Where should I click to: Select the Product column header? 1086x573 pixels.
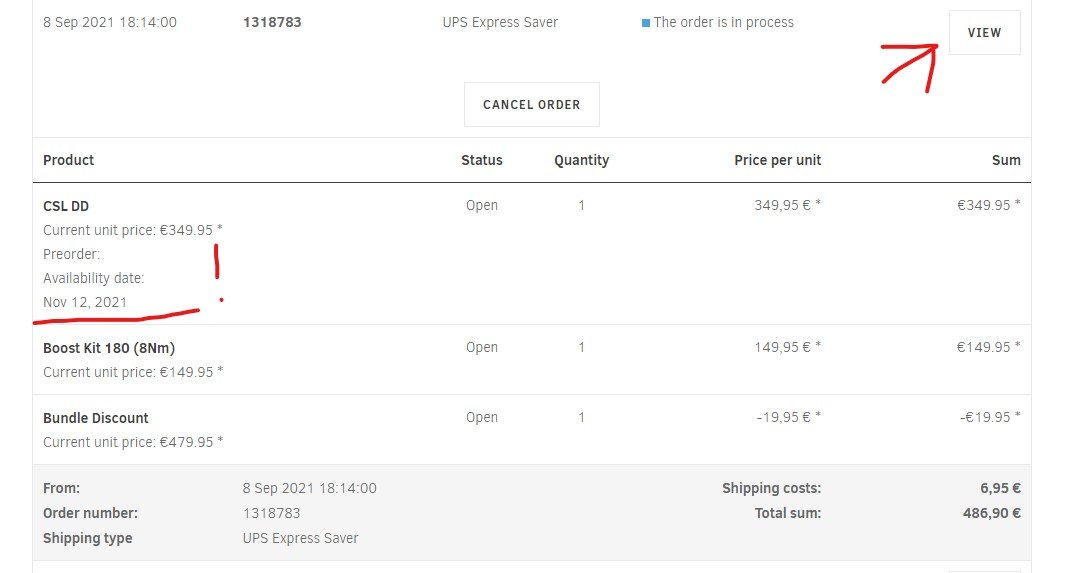(69, 160)
